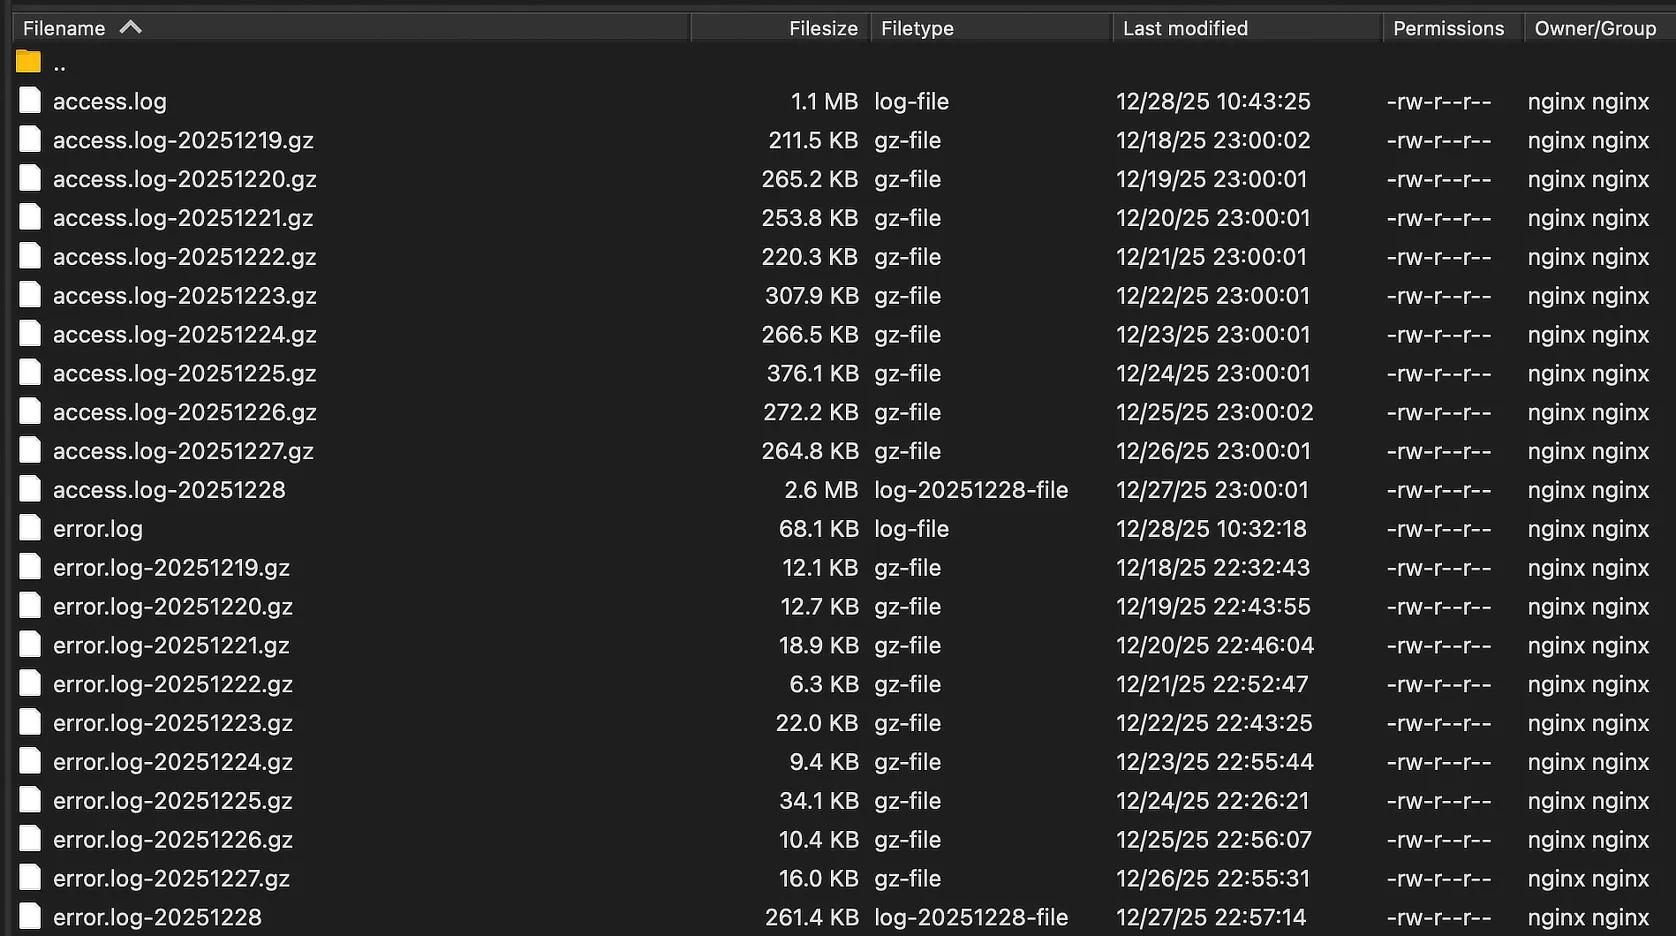The width and height of the screenshot is (1676, 936).
Task: Click the Owner/Group column header
Action: pyautogui.click(x=1595, y=28)
